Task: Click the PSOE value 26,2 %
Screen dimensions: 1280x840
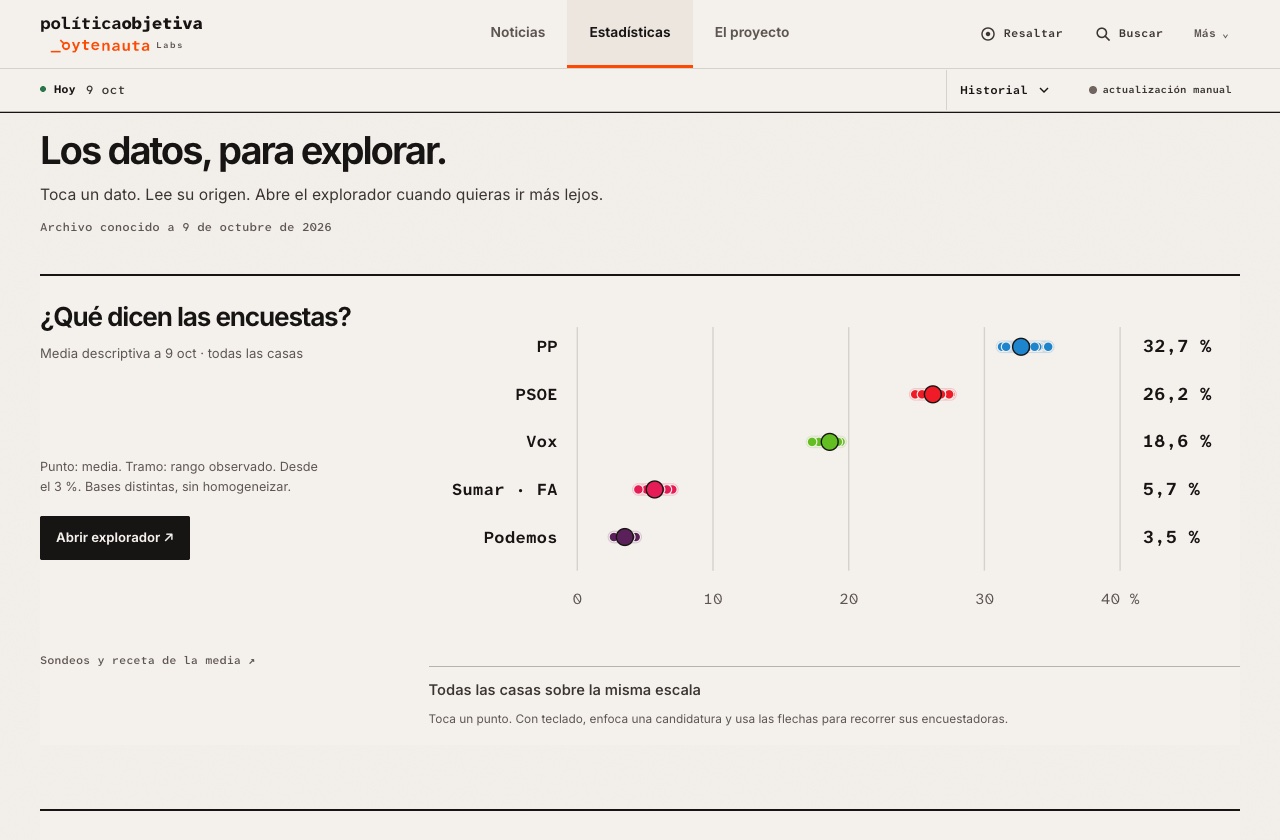Action: pos(1177,394)
